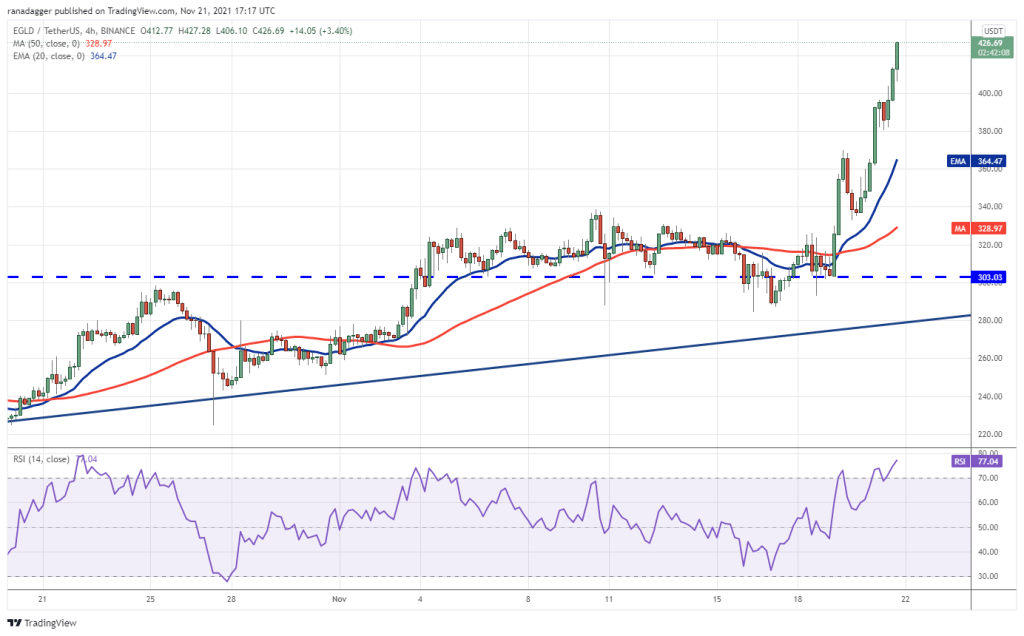The width and height of the screenshot is (1024, 636).
Task: Click the blue EMA tag on price axis
Action: click(956, 160)
